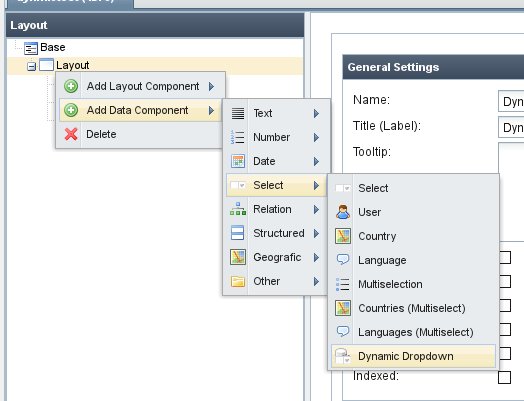Open the Date submenu arrow
This screenshot has height=401, width=524.
click(316, 161)
